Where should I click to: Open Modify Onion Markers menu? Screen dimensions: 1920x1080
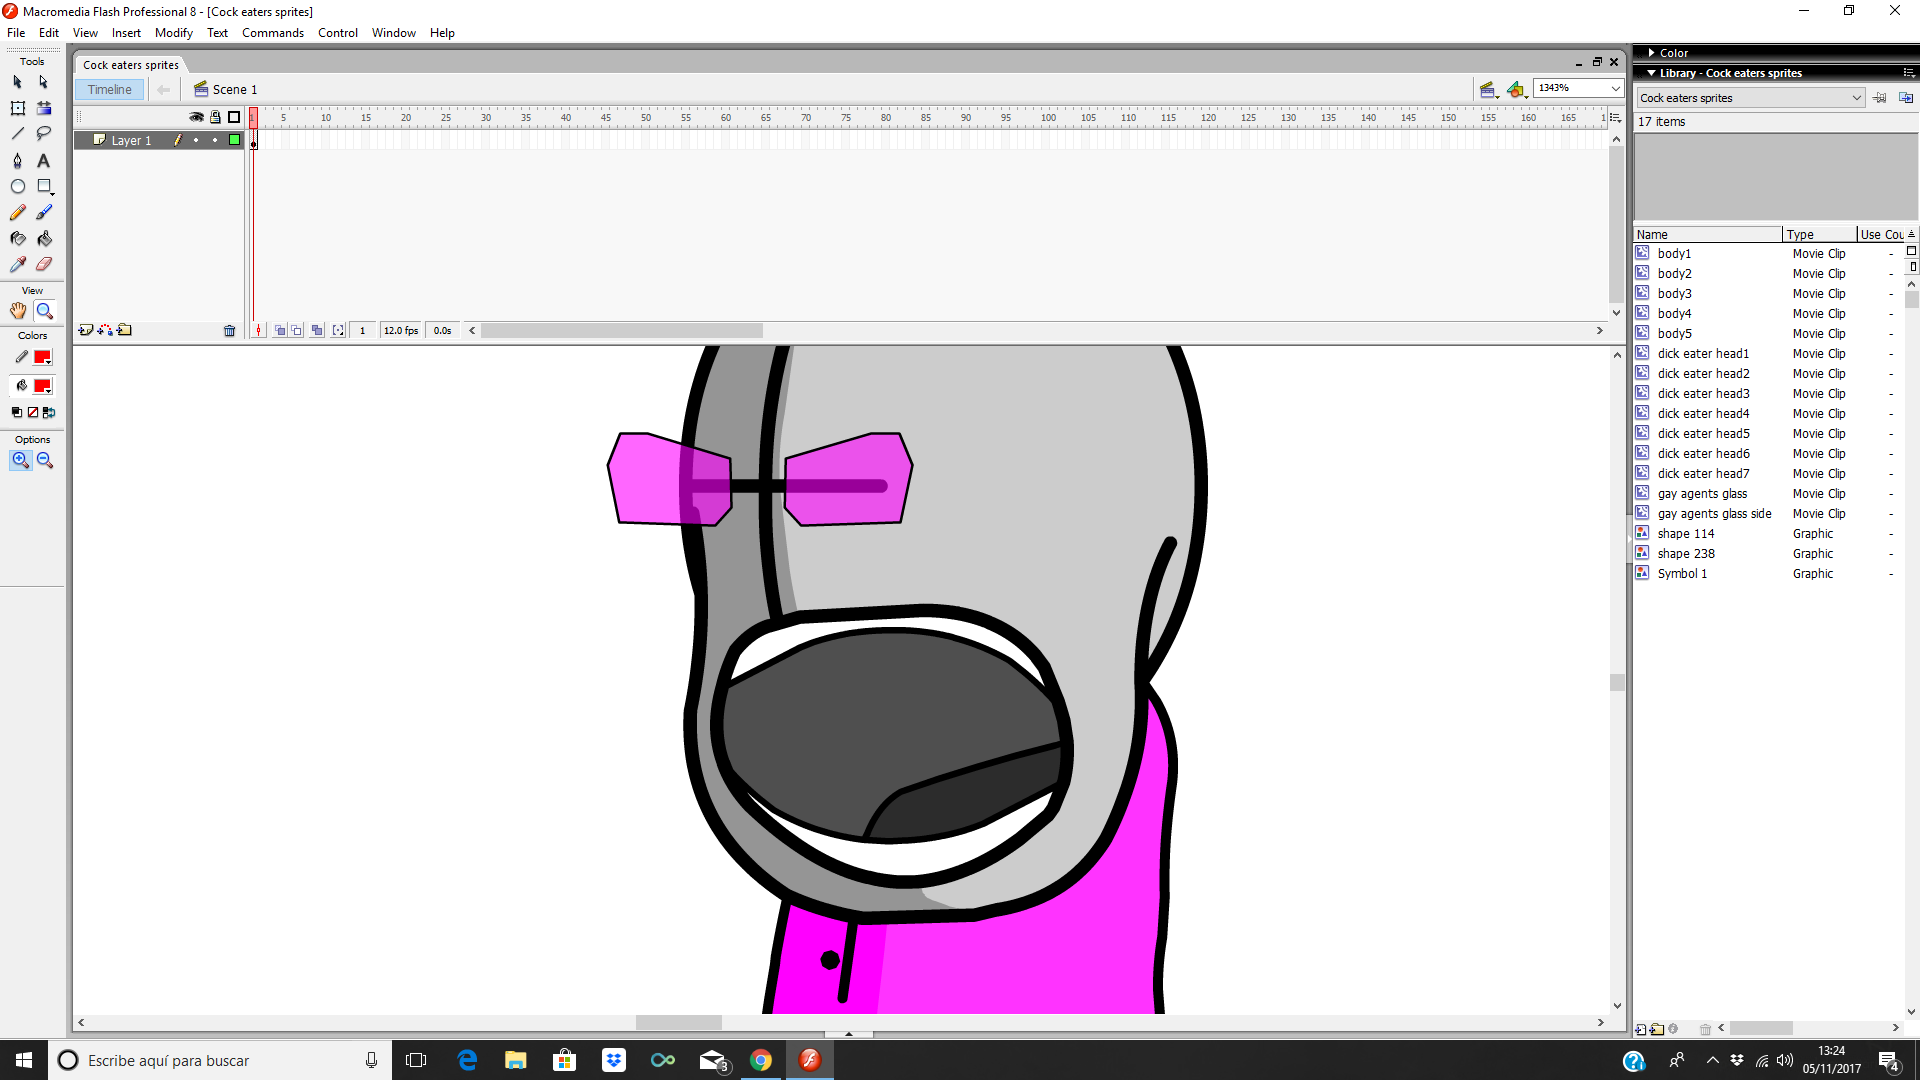(338, 331)
